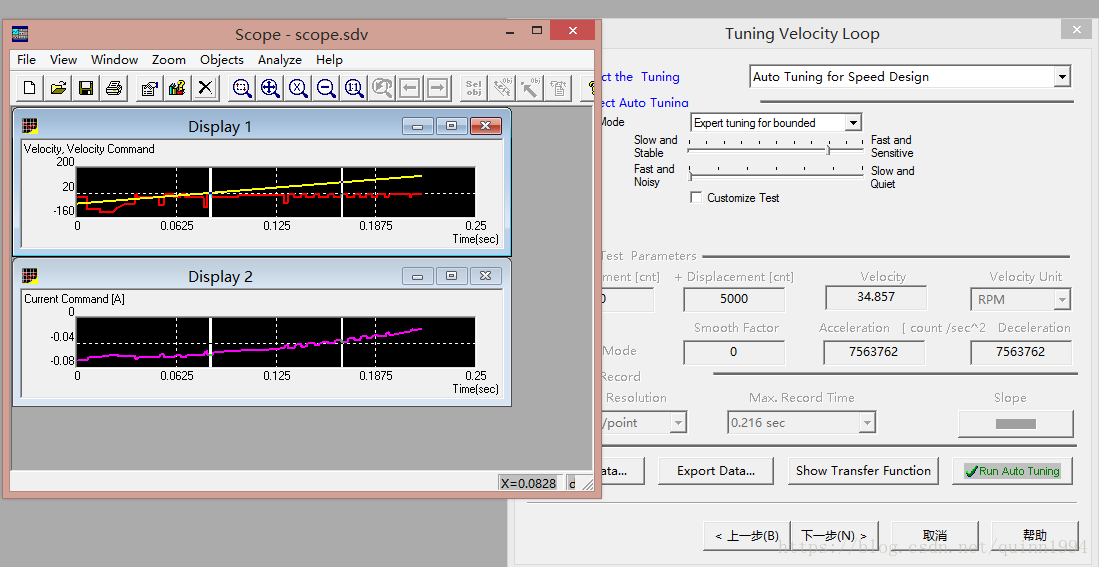Open the properties toolbar icon in Scope
This screenshot has height=567, width=1099.
coord(149,88)
